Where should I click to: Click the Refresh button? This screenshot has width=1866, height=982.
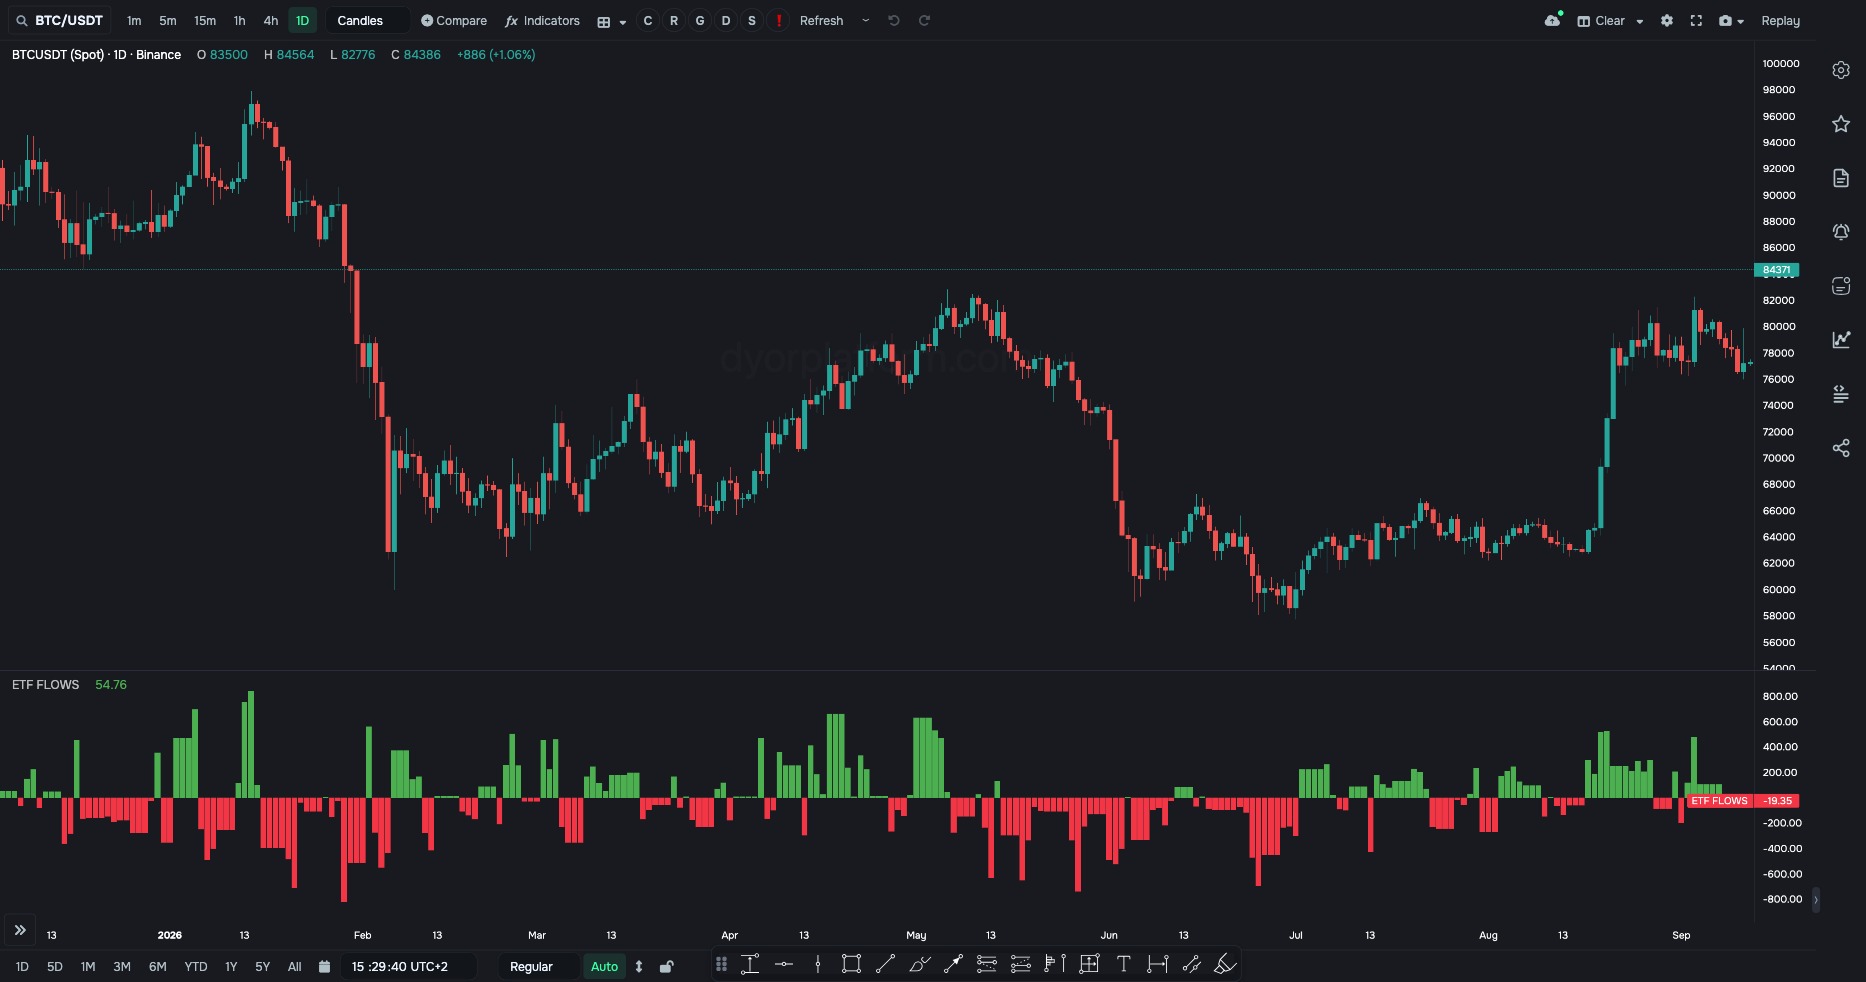(822, 20)
